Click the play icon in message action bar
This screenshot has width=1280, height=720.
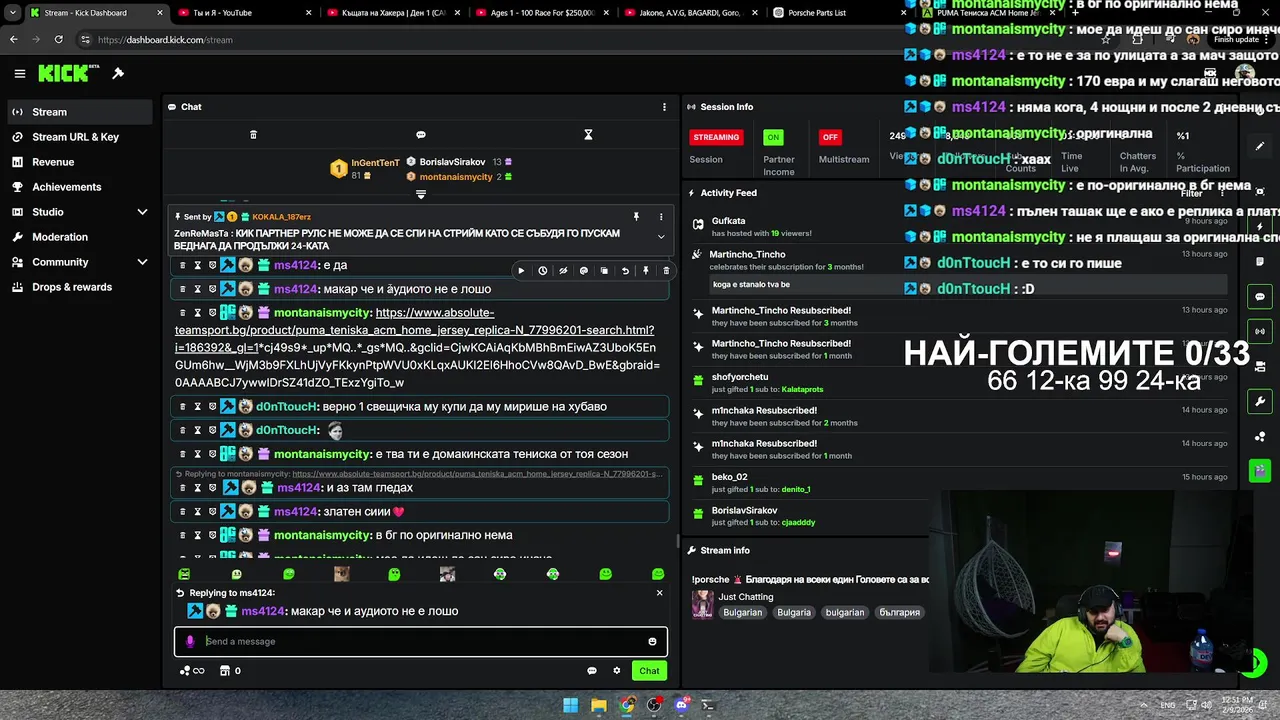point(521,270)
